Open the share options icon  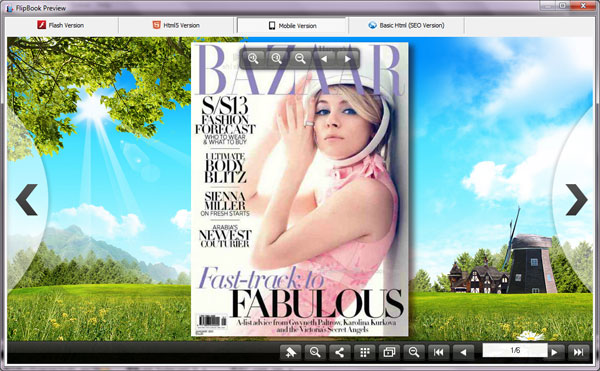339,352
